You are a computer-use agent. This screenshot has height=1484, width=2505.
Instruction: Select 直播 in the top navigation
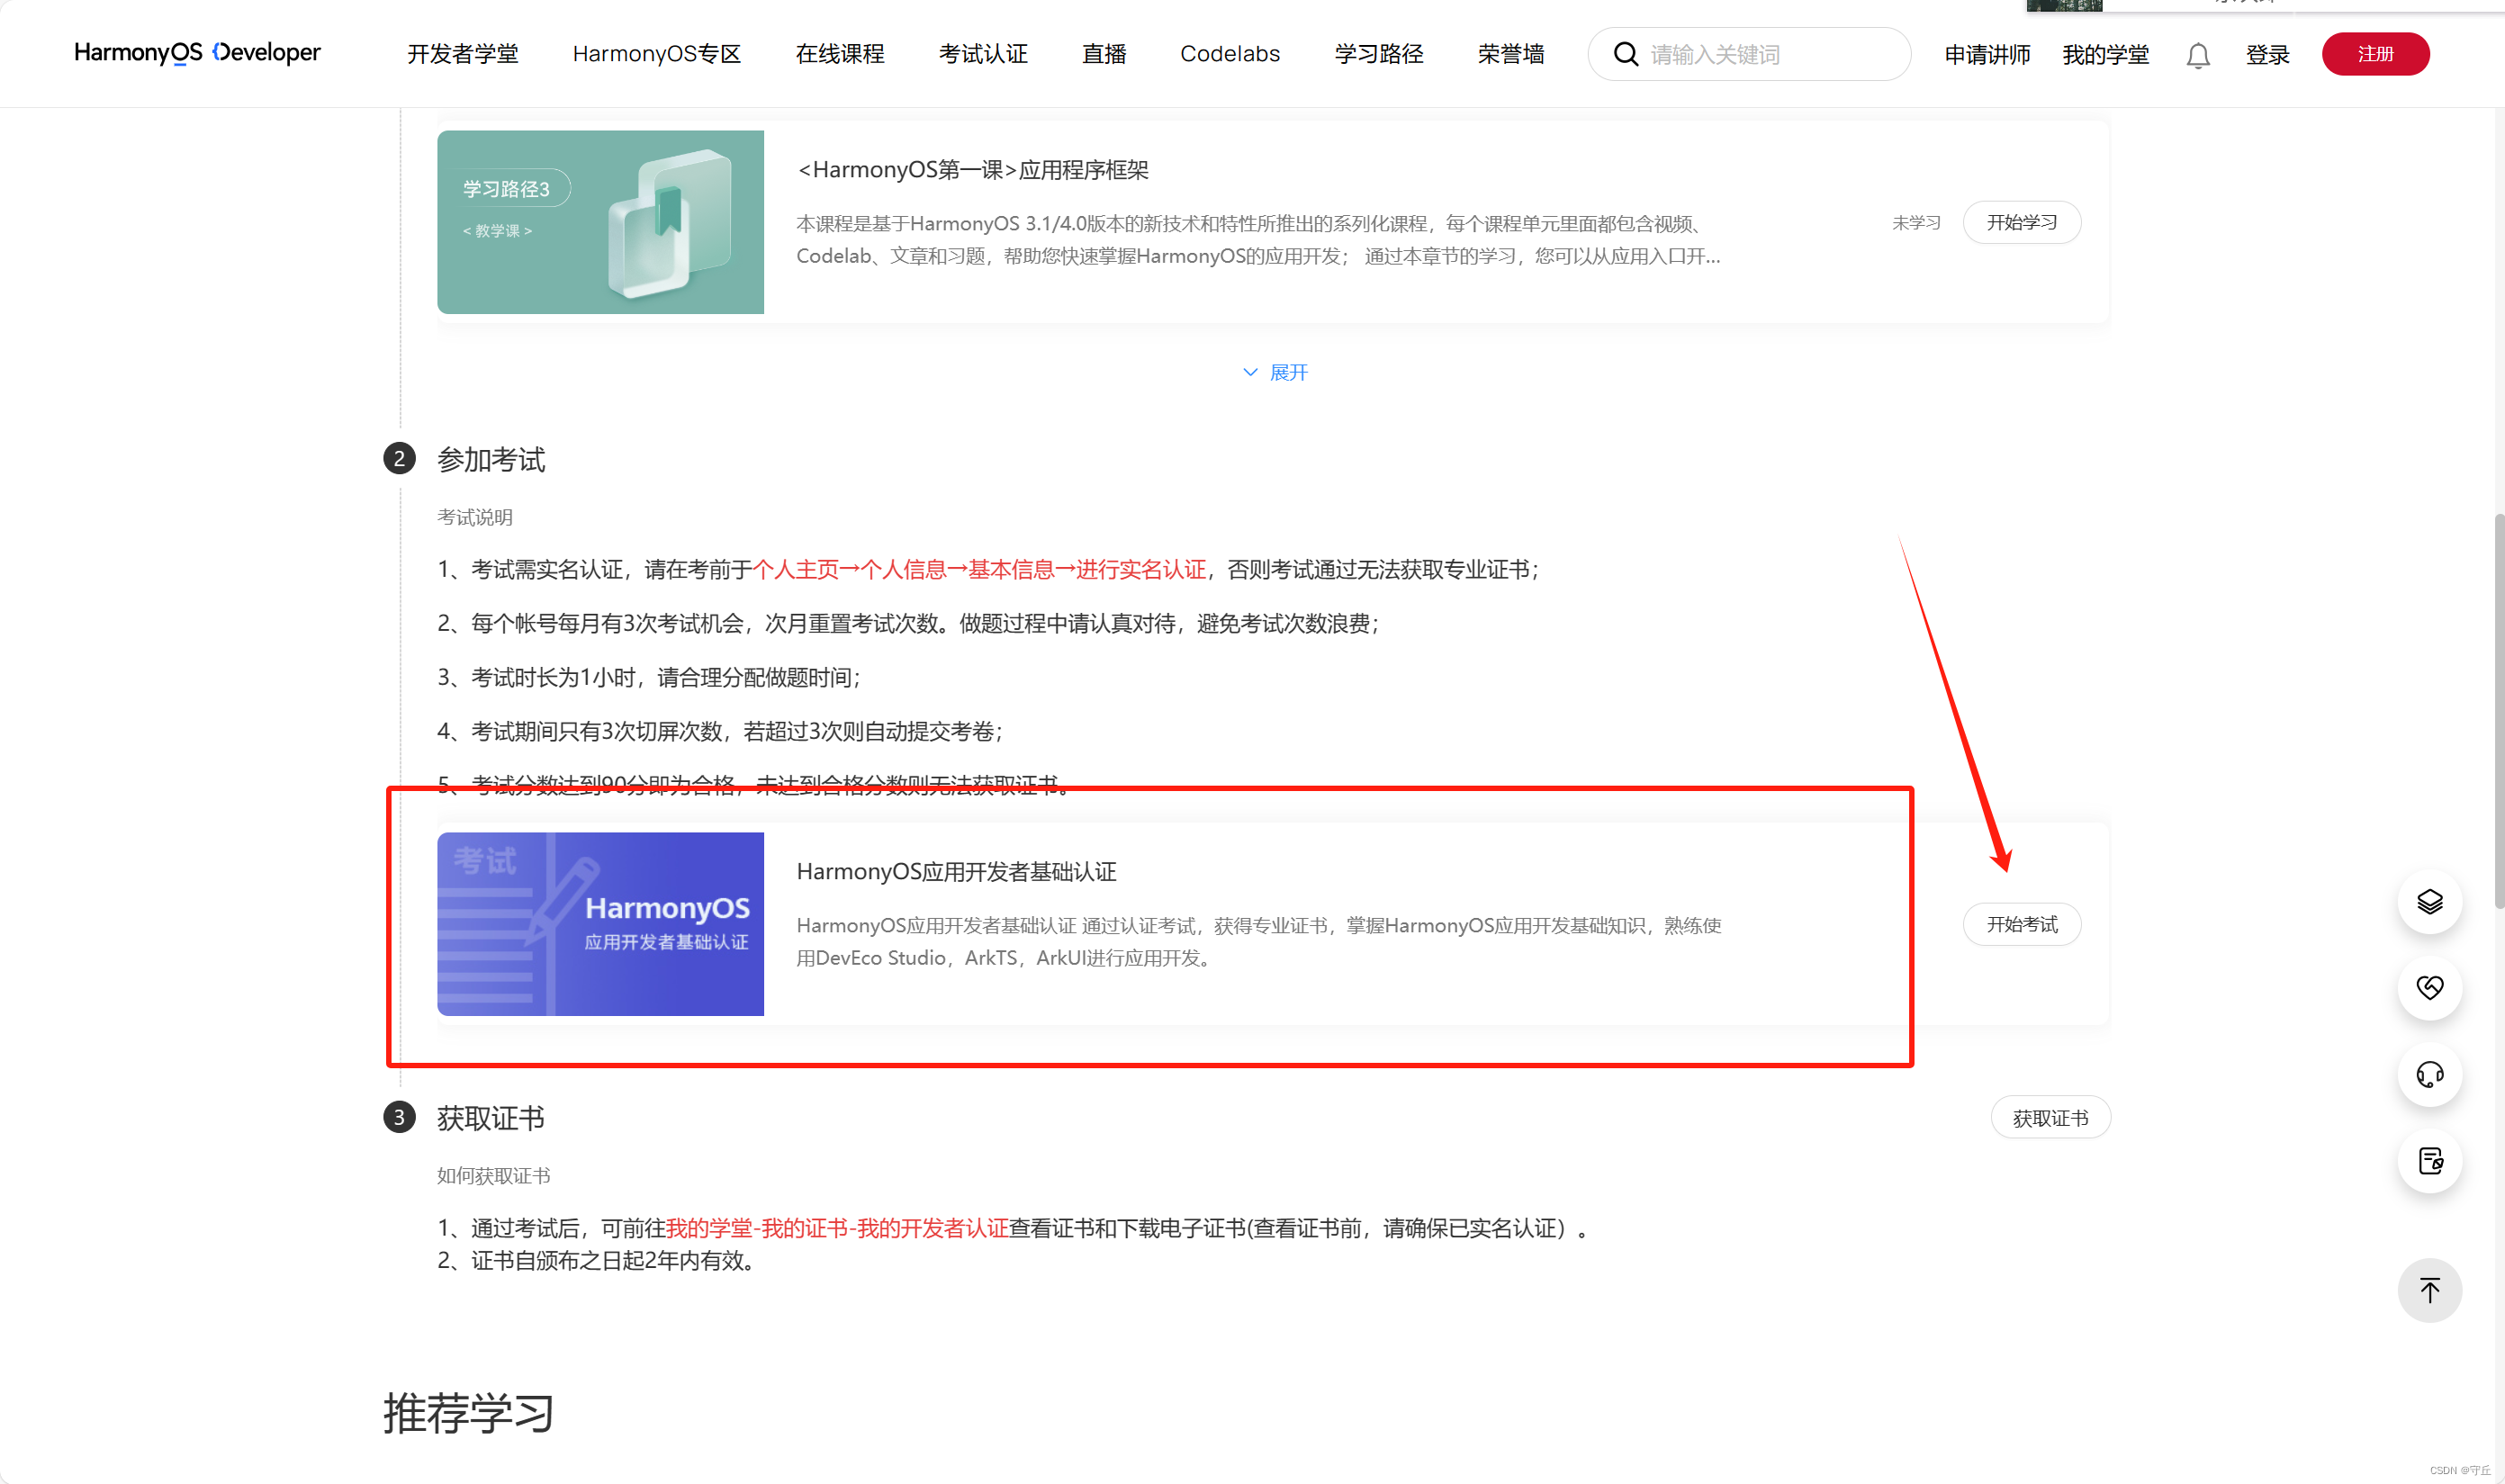point(1104,54)
